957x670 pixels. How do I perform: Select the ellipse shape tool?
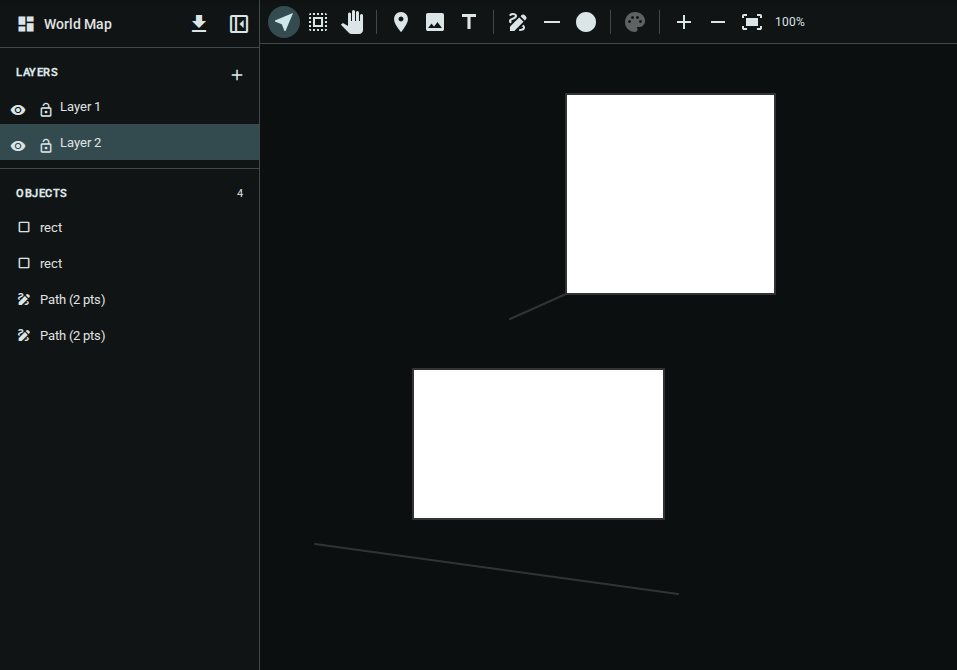coord(585,21)
